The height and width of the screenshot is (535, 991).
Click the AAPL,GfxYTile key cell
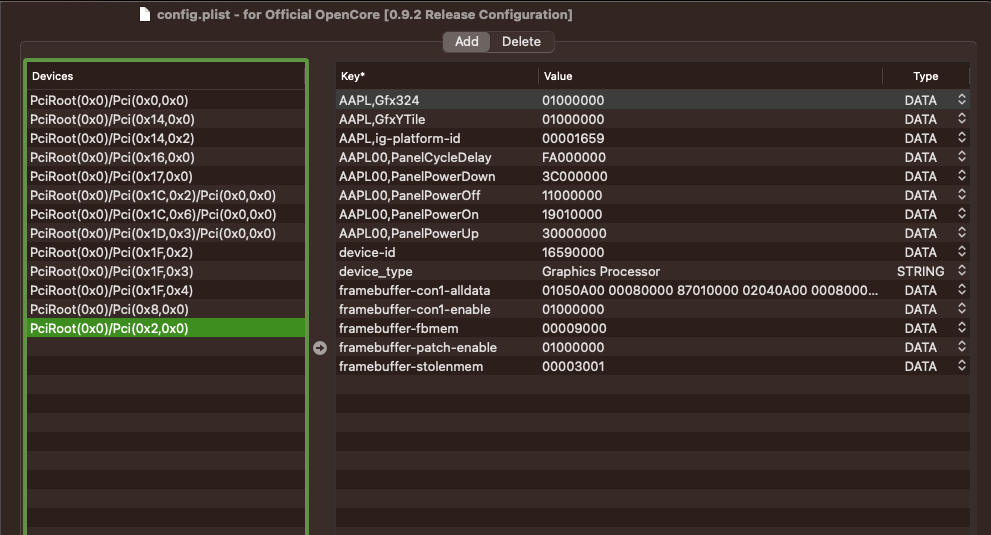(x=437, y=119)
